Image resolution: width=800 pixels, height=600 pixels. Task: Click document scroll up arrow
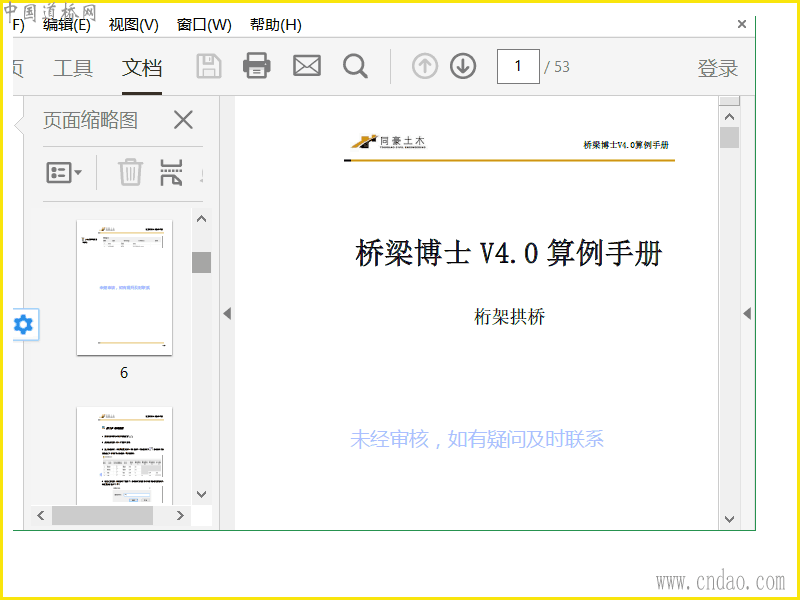point(730,117)
